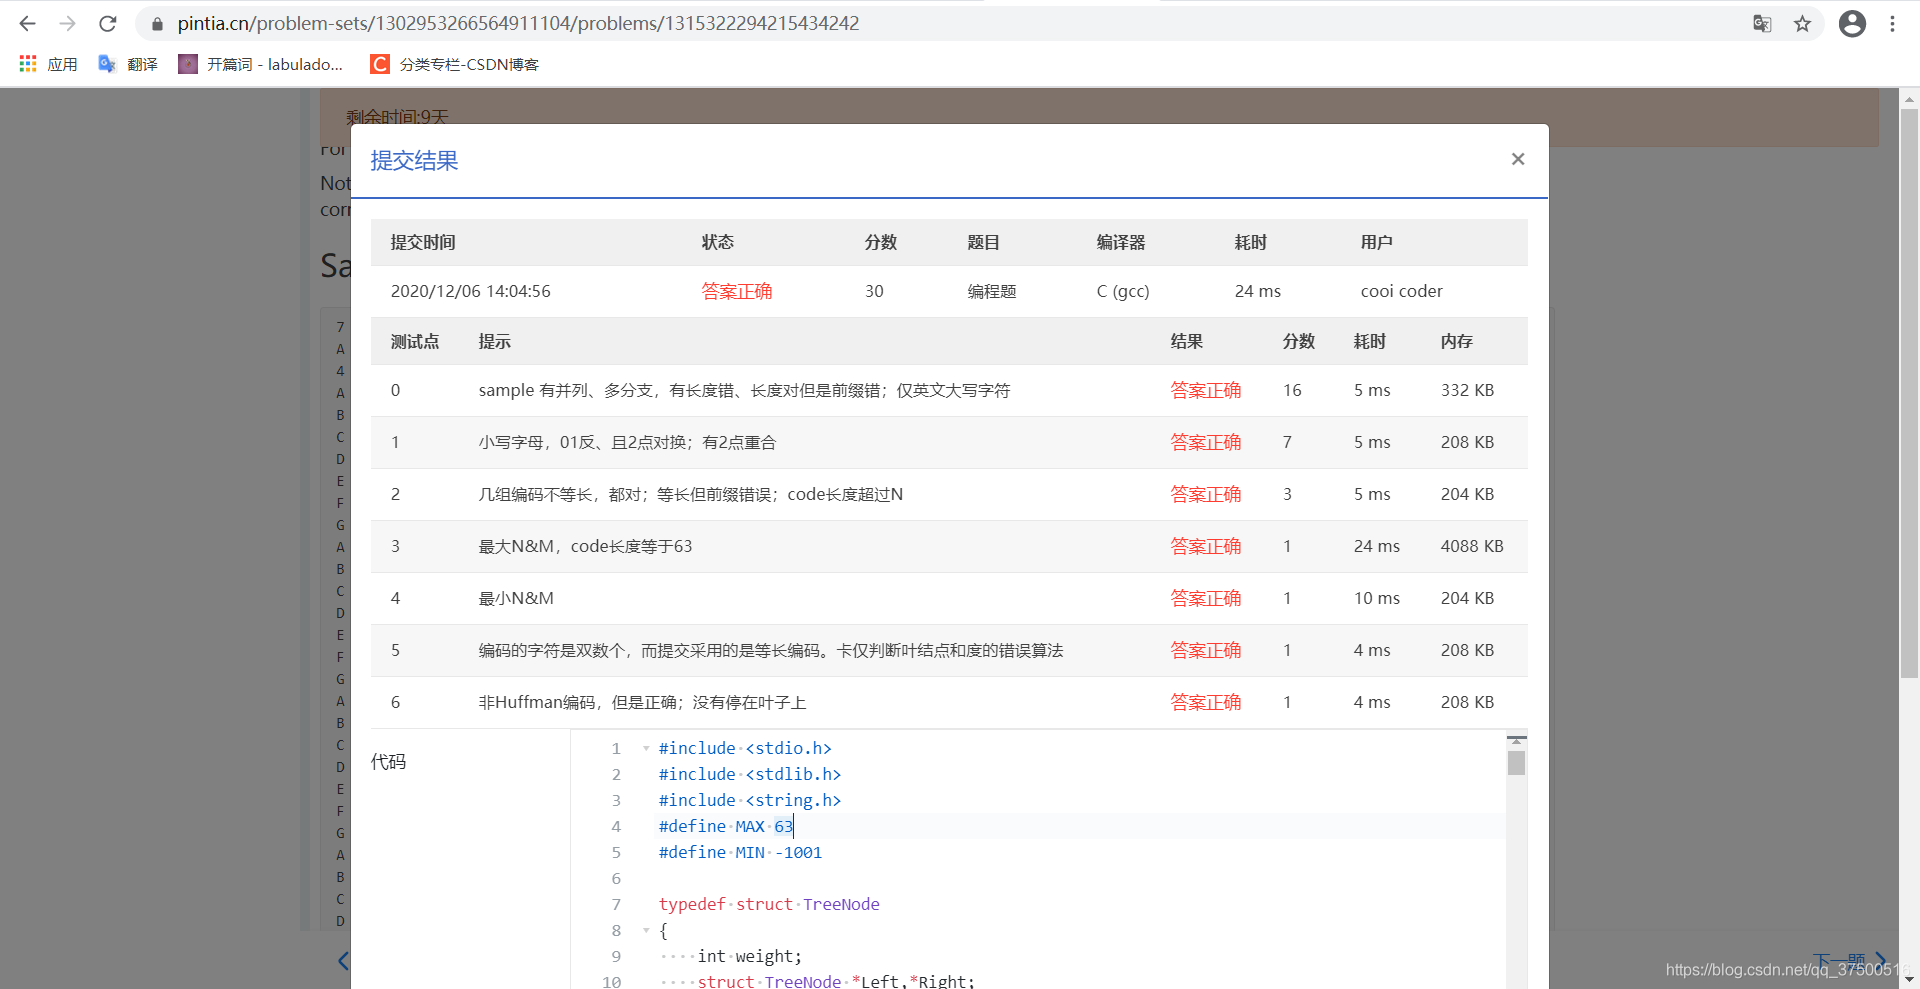
Task: Click 答案正确 result for test point 3
Action: [x=1206, y=546]
